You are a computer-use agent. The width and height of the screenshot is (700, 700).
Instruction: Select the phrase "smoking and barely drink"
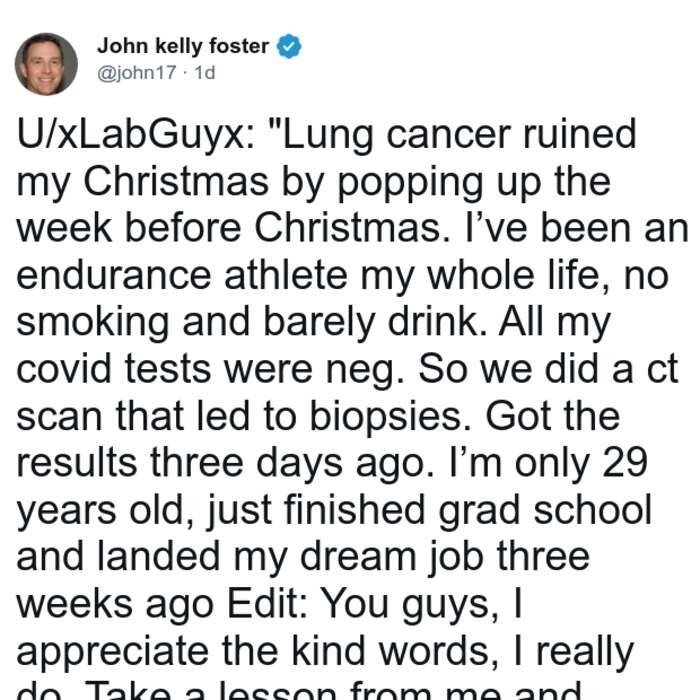click(x=247, y=323)
